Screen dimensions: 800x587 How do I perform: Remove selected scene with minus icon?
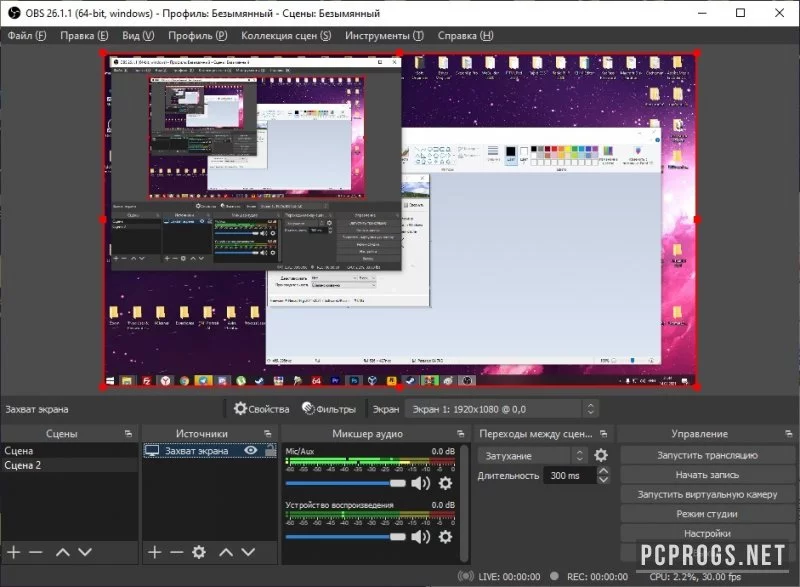(36, 552)
